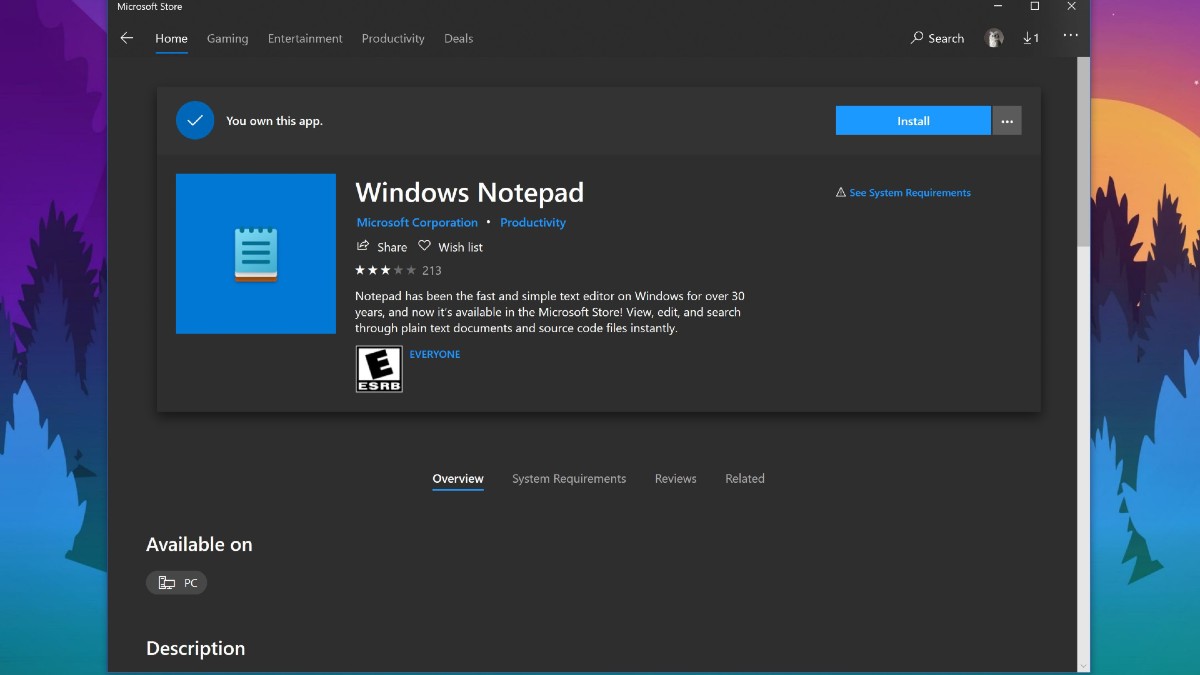Click the Available on heading

[x=199, y=544]
